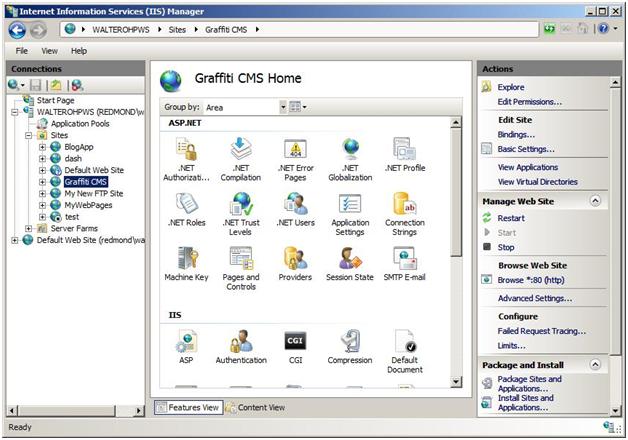Click the feature list vertical scrollbar
This screenshot has width=628, height=440.
[x=456, y=192]
